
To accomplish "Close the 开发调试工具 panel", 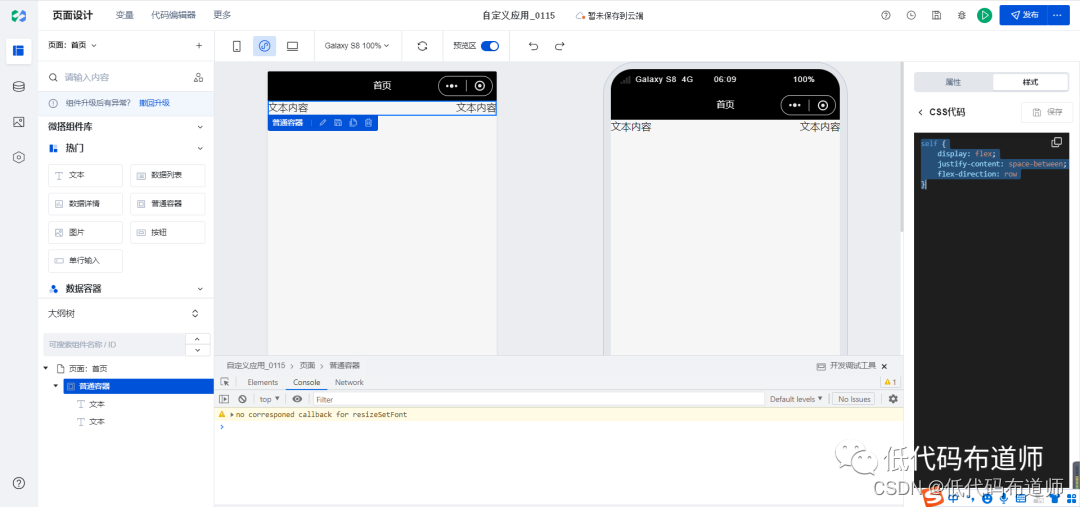I will click(x=884, y=366).
